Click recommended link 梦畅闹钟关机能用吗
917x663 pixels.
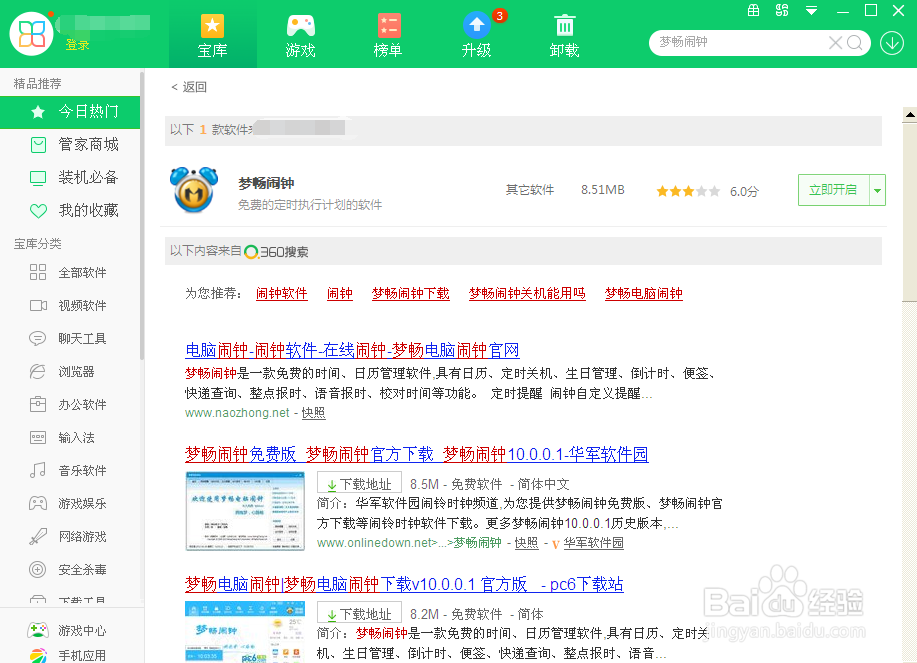(x=527, y=293)
